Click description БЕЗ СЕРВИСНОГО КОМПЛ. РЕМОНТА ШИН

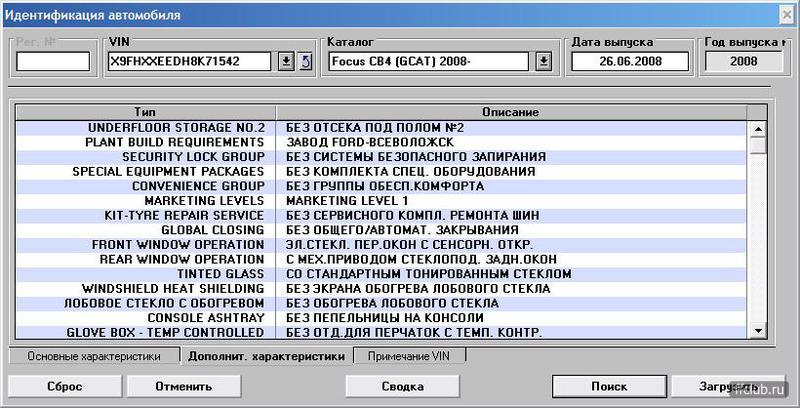412,216
